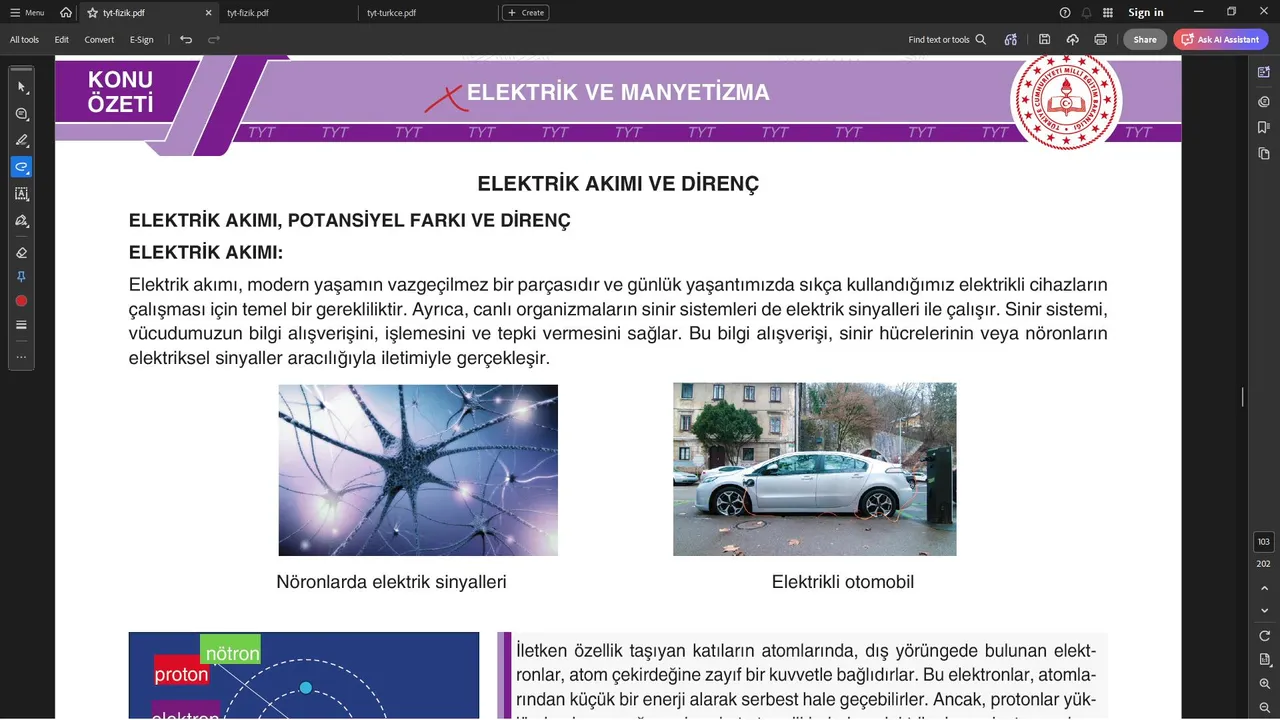Click the proton label in the atom diagram
The width and height of the screenshot is (1280, 720).
click(x=181, y=674)
